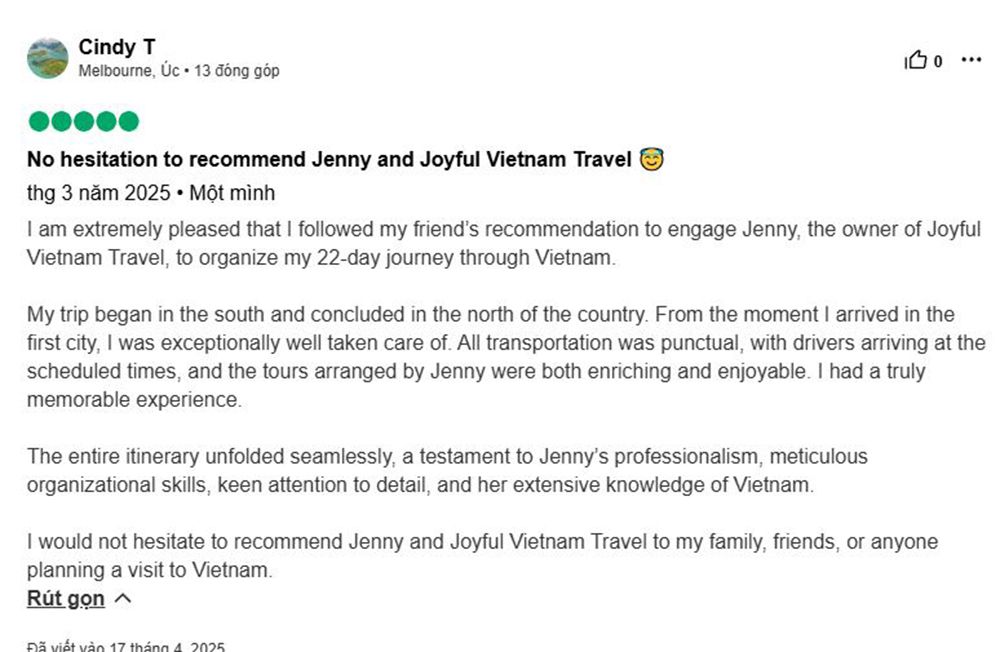Click the reviewer name Cindy T
Viewport: 1000px width, 652px height.
(117, 47)
